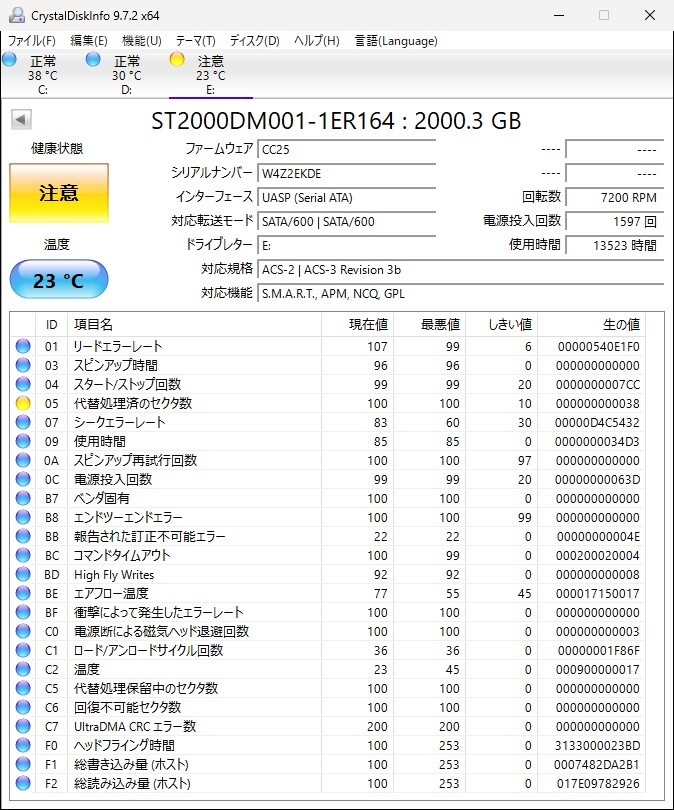Screen dimensions: 674x810
Task: Click the power on hours field 13523 時間
Action: 615,245
